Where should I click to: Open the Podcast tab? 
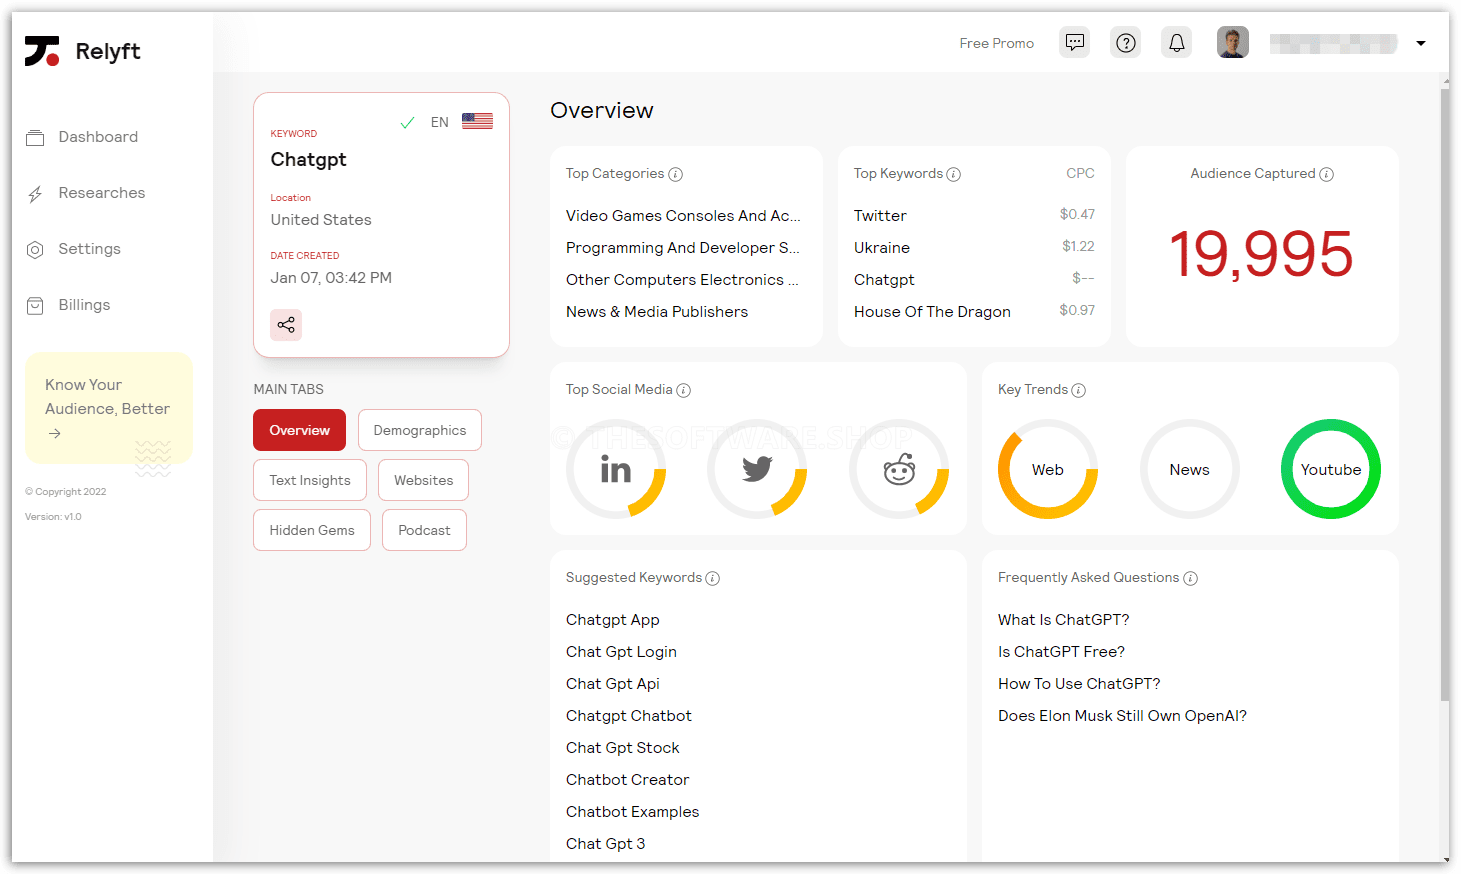click(424, 530)
